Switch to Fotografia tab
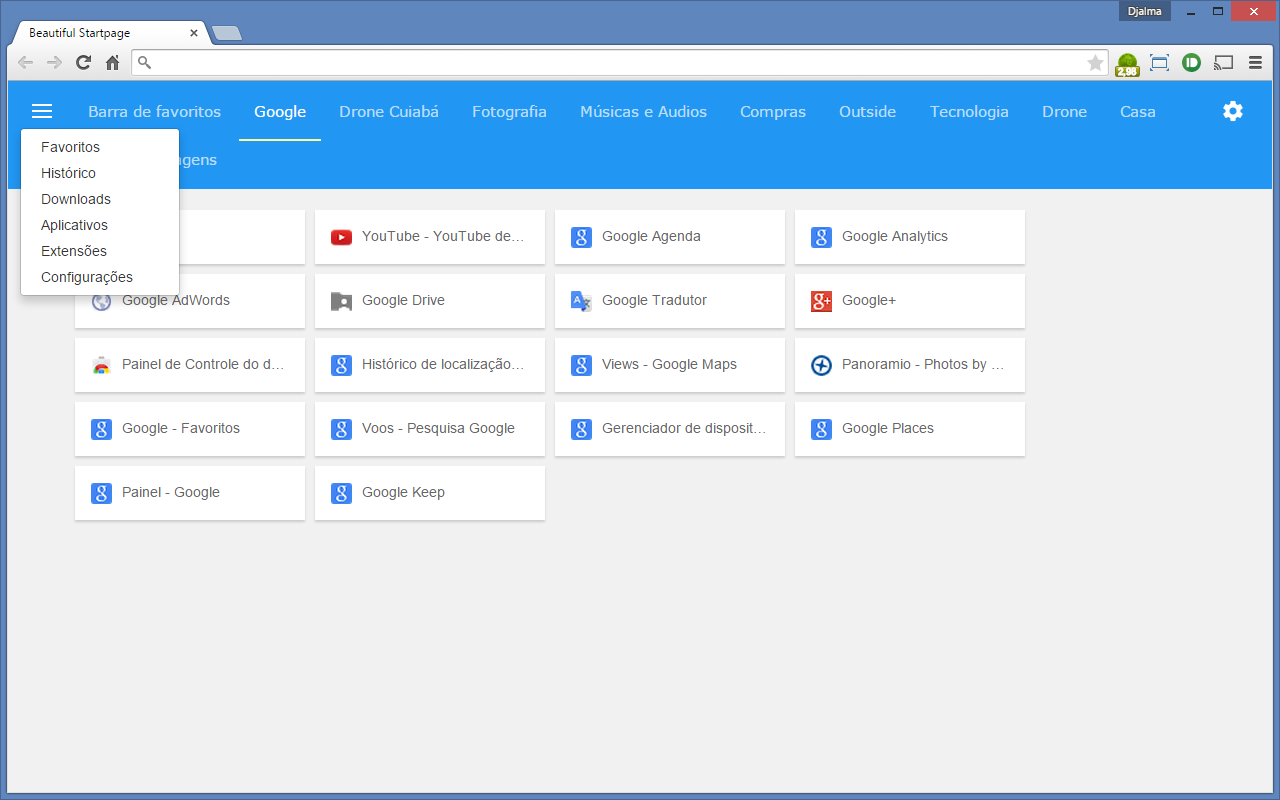 (509, 112)
